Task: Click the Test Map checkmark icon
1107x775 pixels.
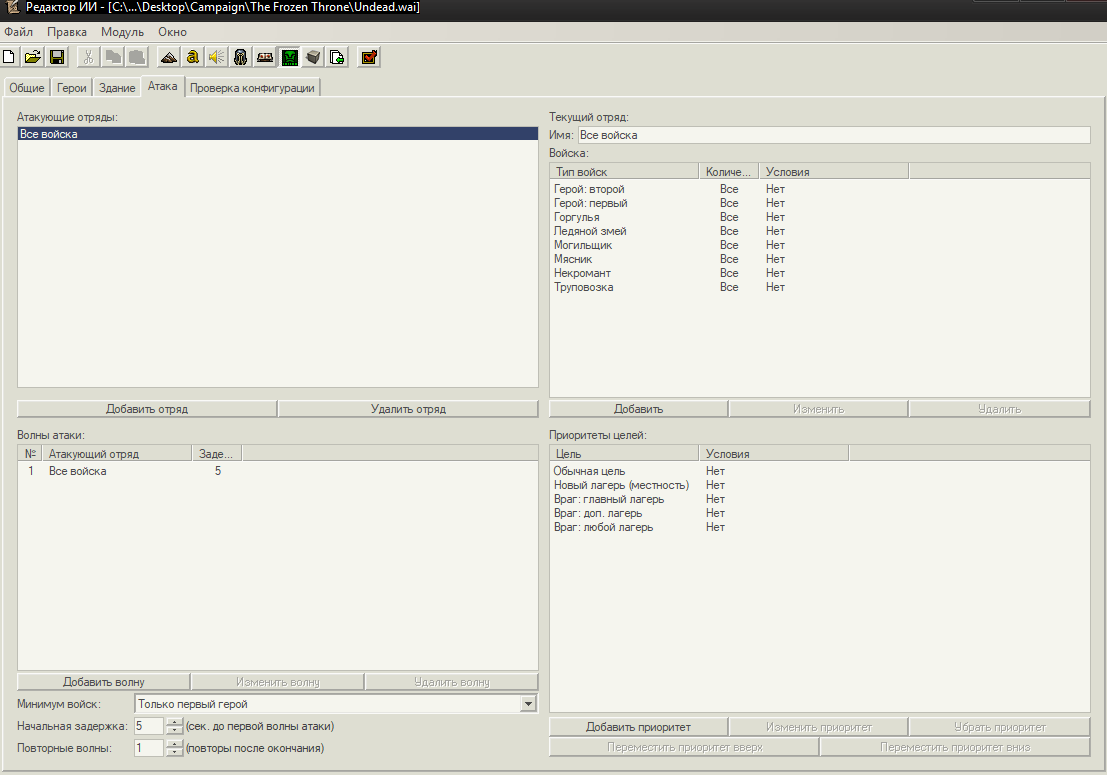Action: [x=369, y=57]
